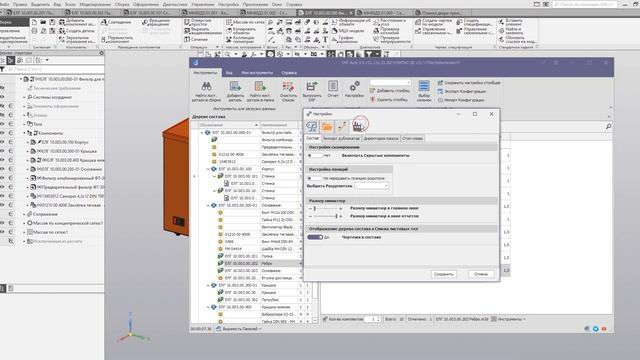The image size is (640, 360).
Task: Toggle visibility eye for Системы координат row
Action: pyautogui.click(x=2, y=97)
